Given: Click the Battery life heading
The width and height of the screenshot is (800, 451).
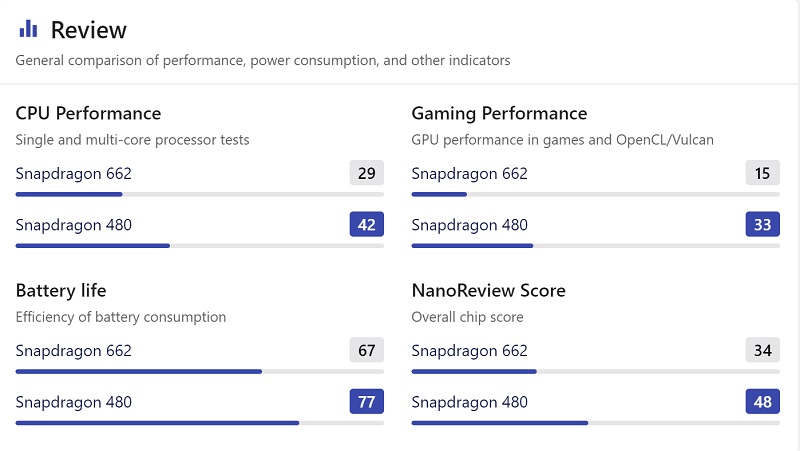Looking at the screenshot, I should click(61, 290).
